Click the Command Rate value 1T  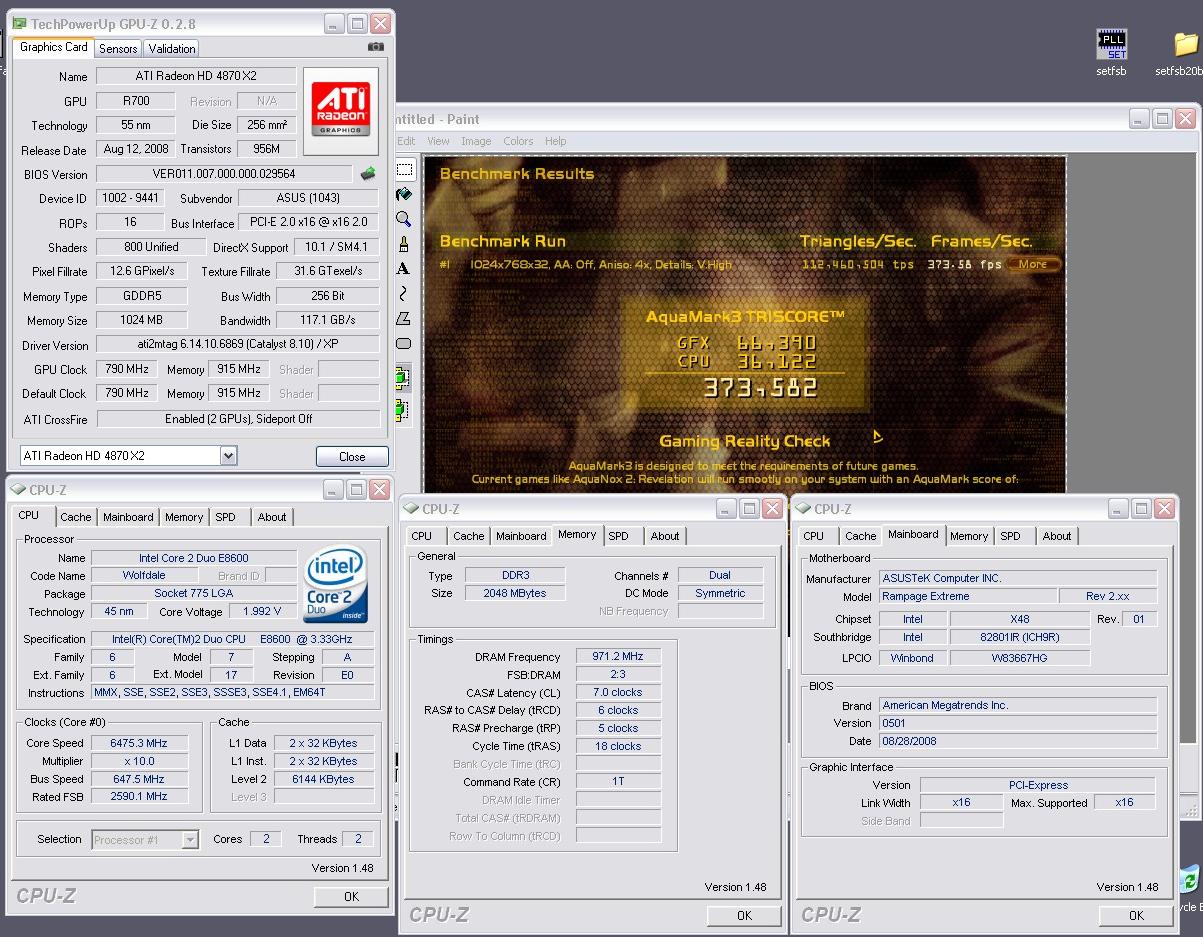click(x=618, y=781)
